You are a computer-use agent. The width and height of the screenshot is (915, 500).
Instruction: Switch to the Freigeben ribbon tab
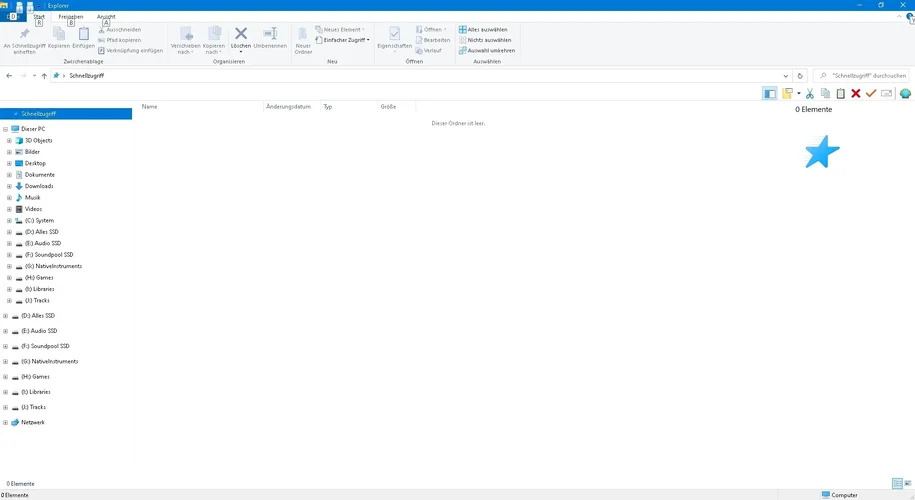click(71, 16)
